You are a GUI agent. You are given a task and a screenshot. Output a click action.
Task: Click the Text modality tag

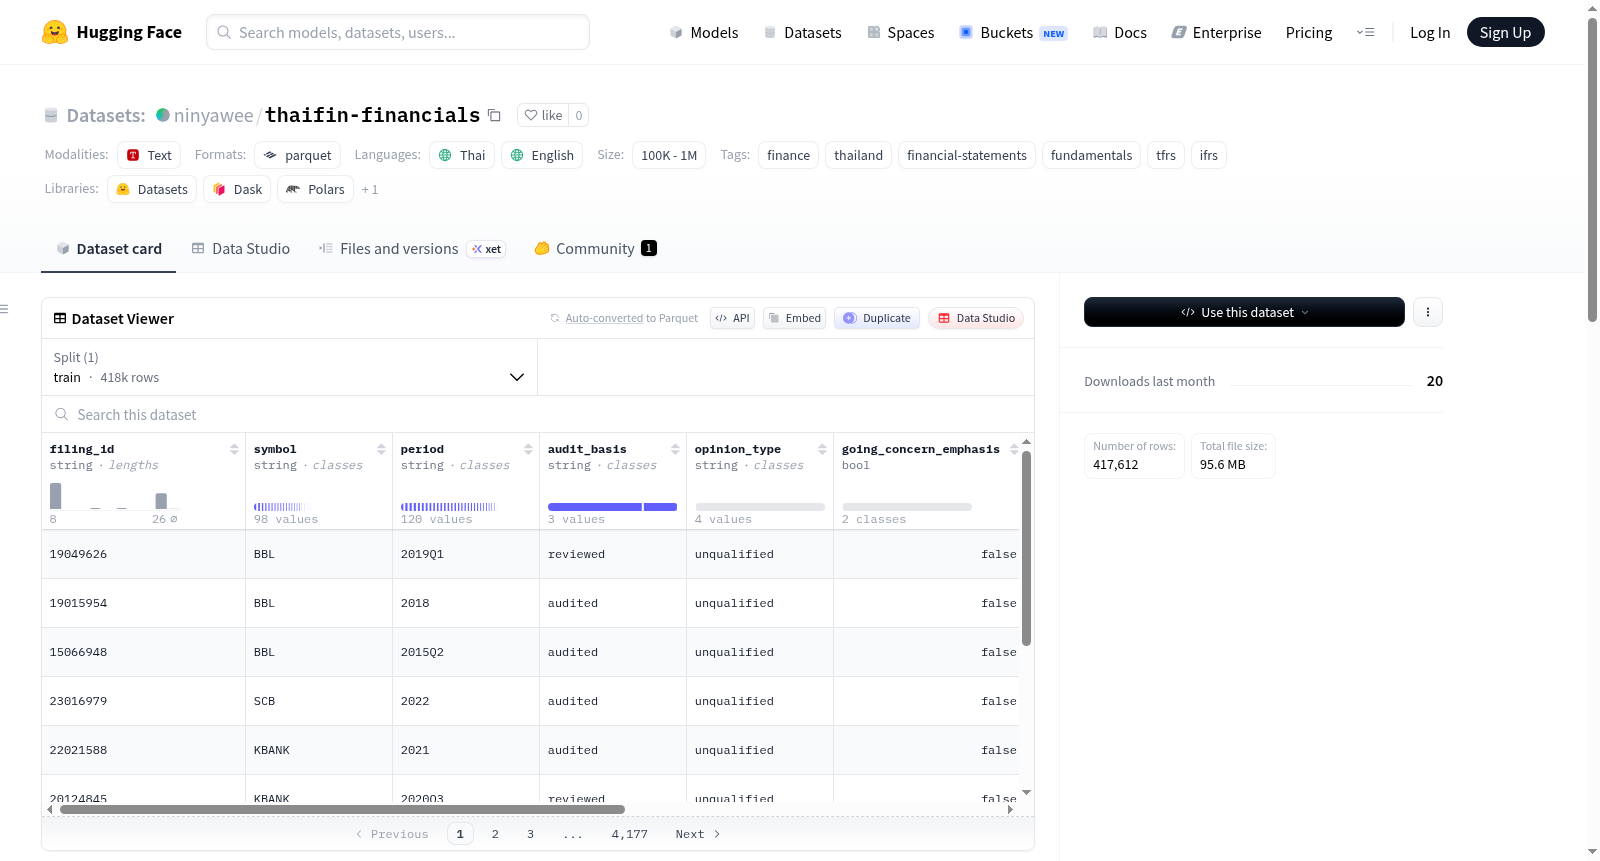(x=149, y=155)
